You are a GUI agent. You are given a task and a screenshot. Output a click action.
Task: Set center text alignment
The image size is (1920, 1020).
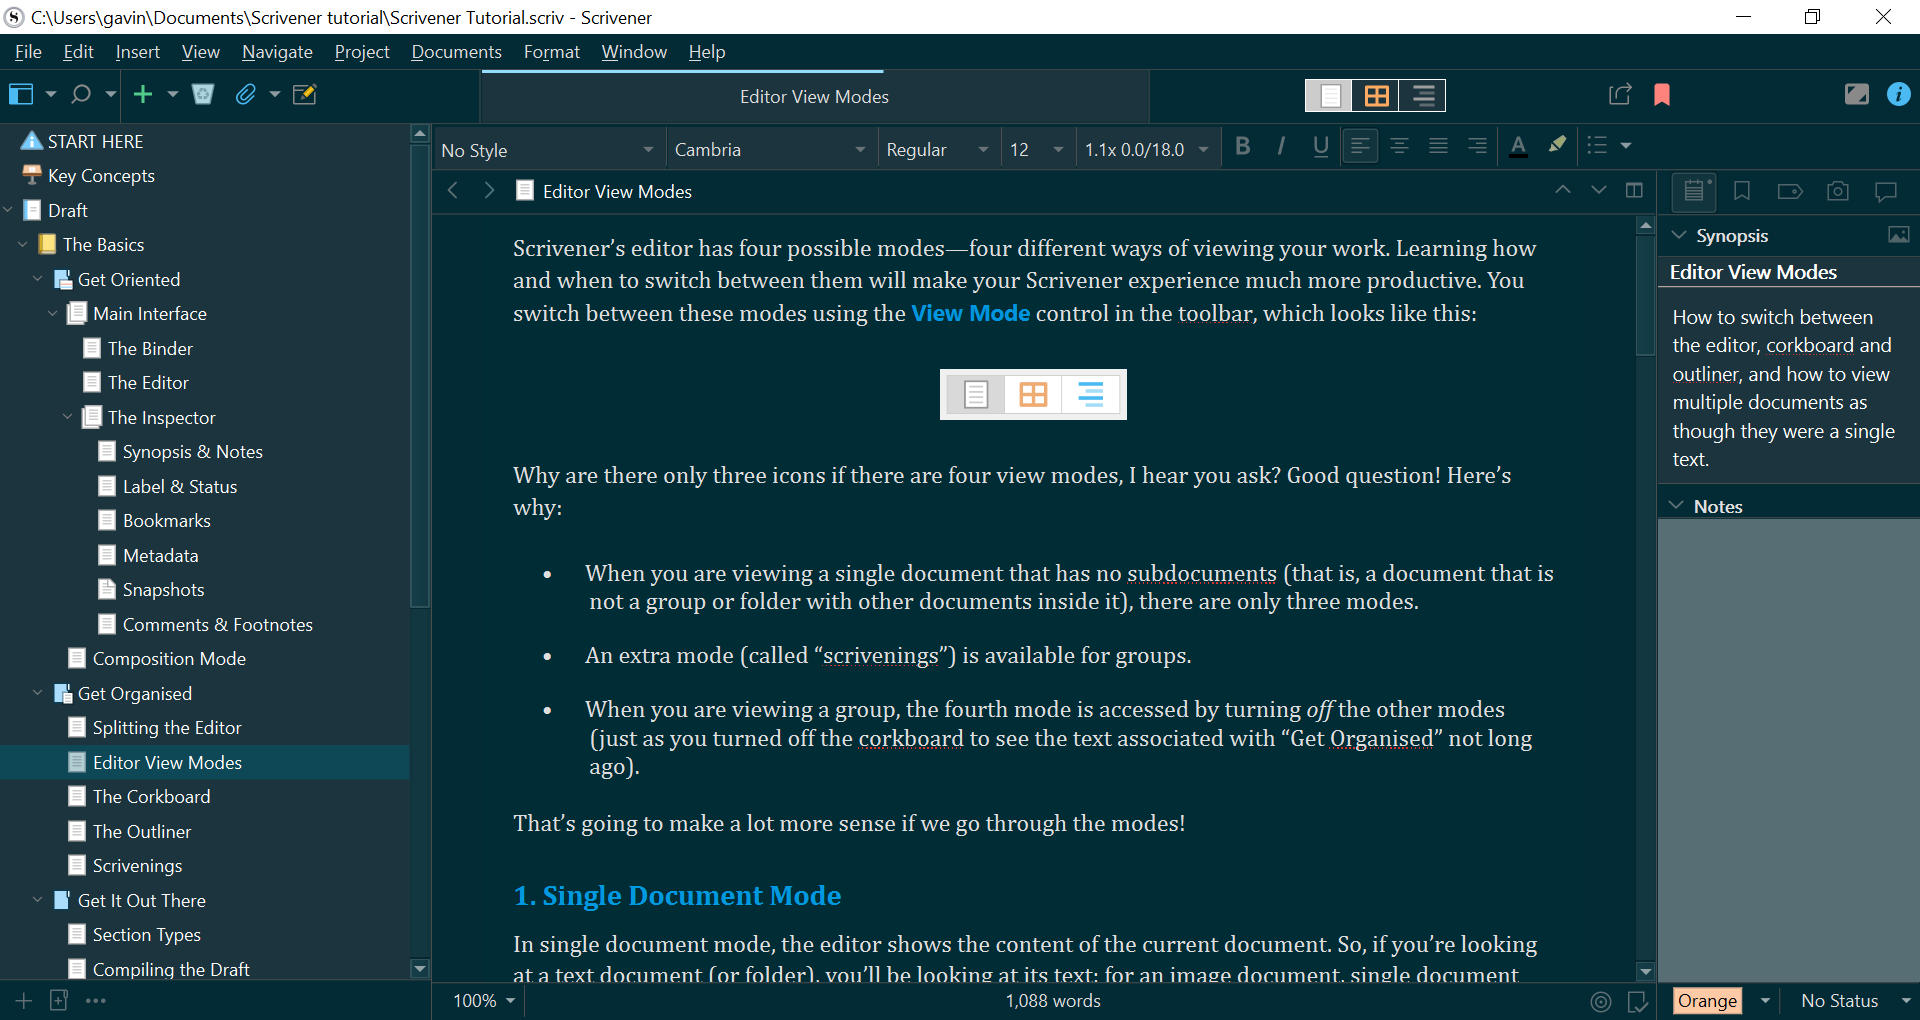coord(1399,146)
